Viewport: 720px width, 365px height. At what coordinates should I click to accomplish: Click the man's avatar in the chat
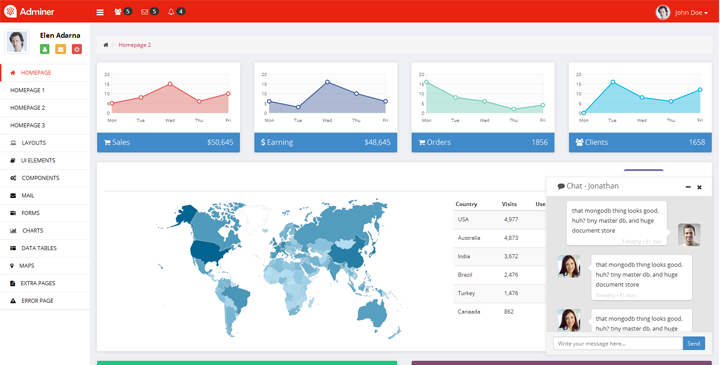(x=689, y=235)
